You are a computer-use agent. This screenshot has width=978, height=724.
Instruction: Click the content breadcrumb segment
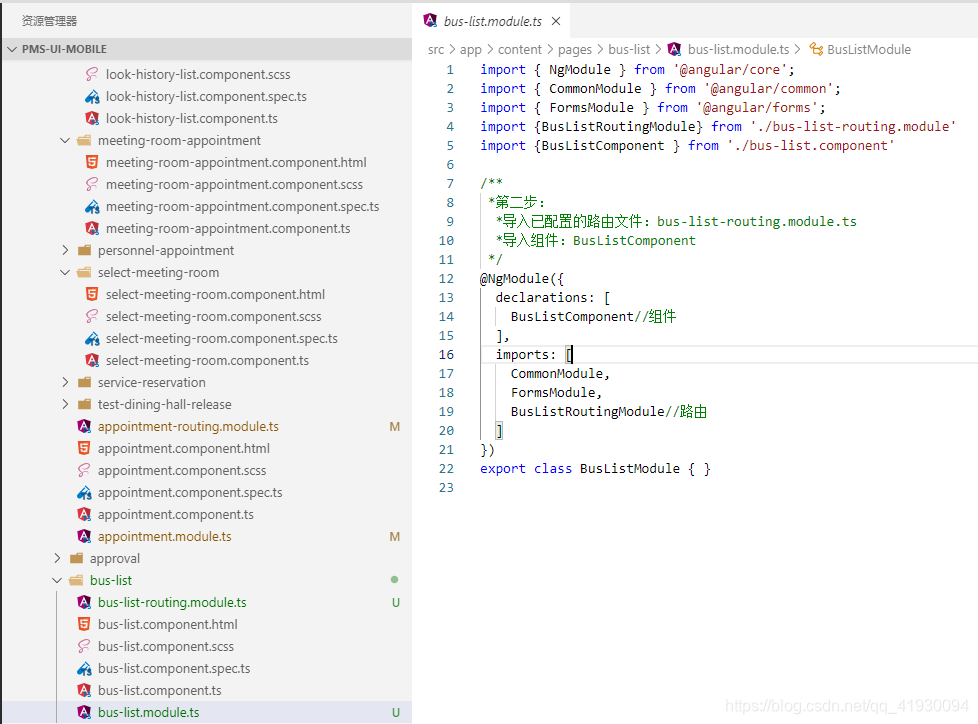click(x=520, y=49)
